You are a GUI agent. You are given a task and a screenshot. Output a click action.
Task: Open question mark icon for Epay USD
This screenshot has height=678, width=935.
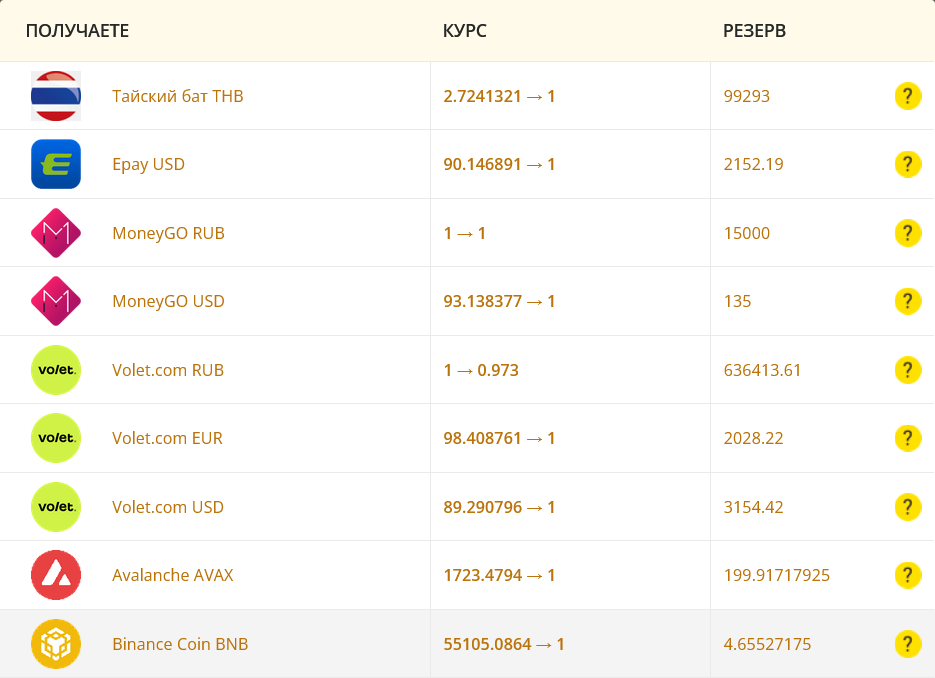(x=908, y=164)
